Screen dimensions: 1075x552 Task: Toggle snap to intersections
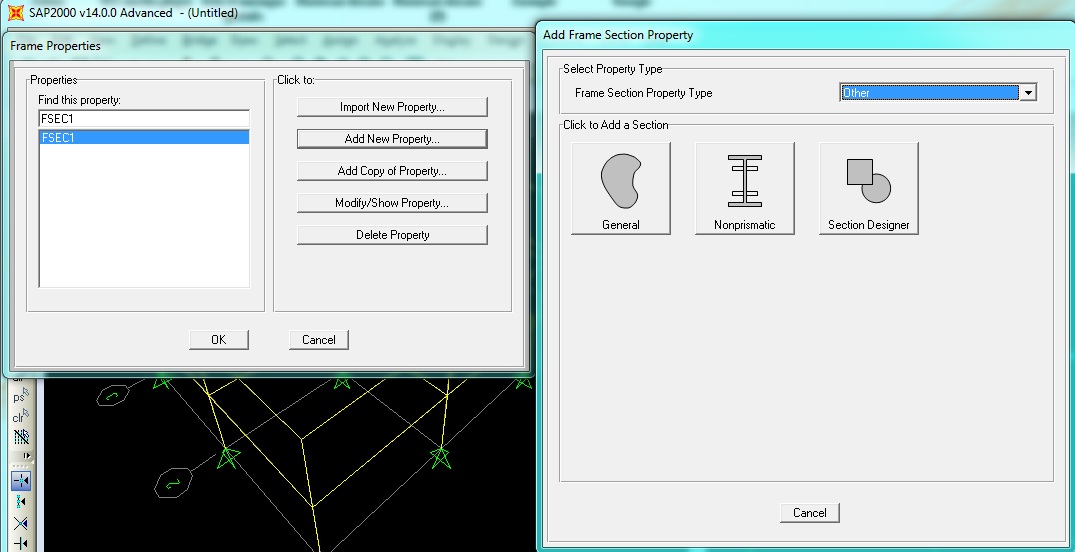pyautogui.click(x=21, y=524)
